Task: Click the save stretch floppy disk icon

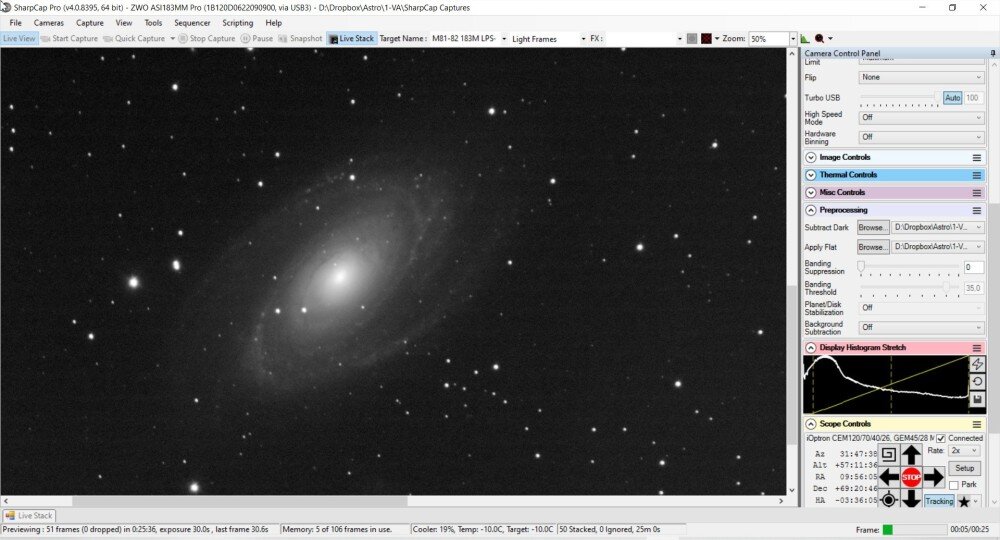Action: point(977,399)
